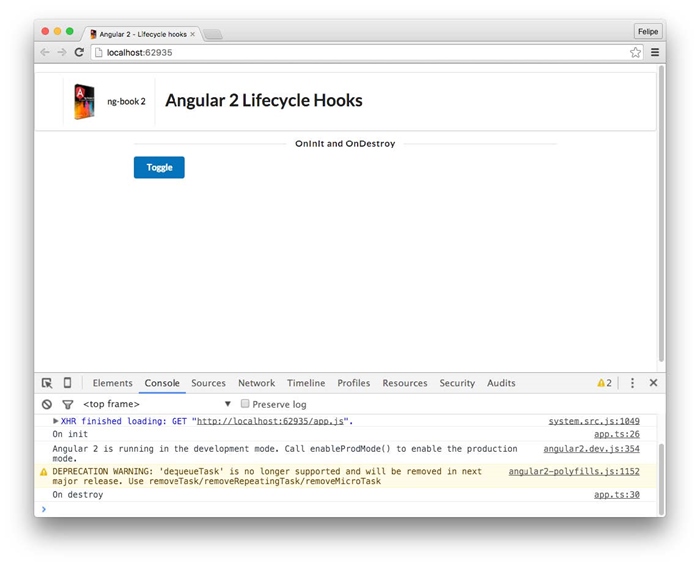Click the console filter funnel icon
The image size is (700, 566).
click(67, 404)
